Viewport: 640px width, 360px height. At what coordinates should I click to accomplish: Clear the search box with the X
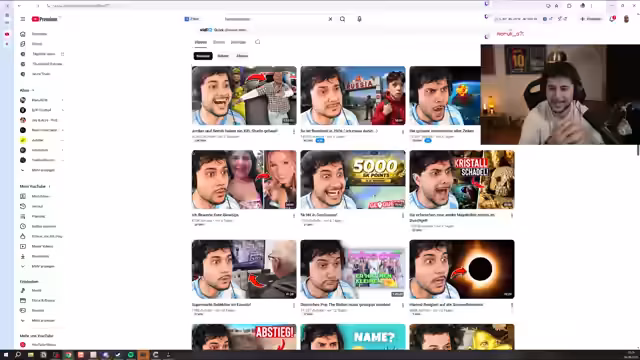[330, 19]
